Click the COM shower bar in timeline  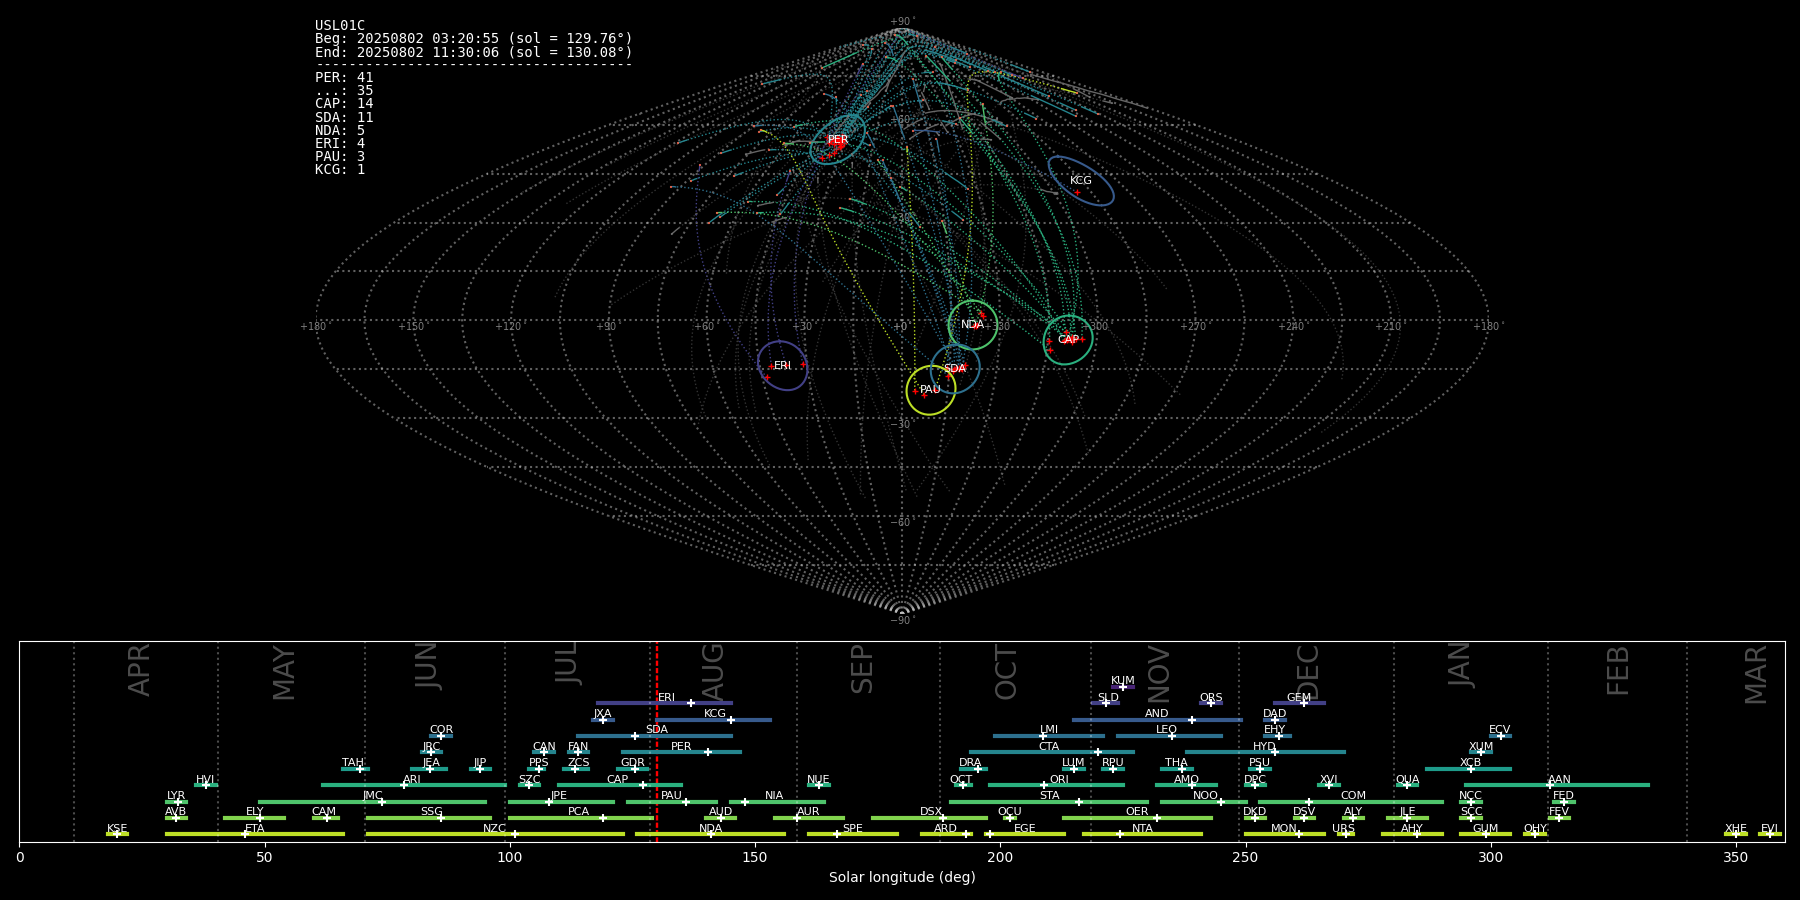[x=1351, y=801]
